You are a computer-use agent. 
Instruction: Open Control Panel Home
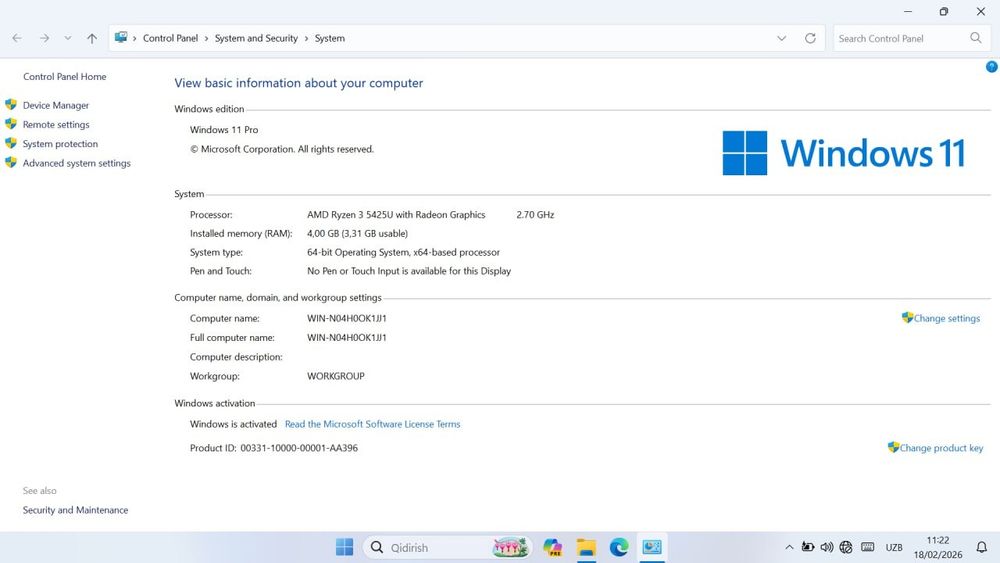64,77
